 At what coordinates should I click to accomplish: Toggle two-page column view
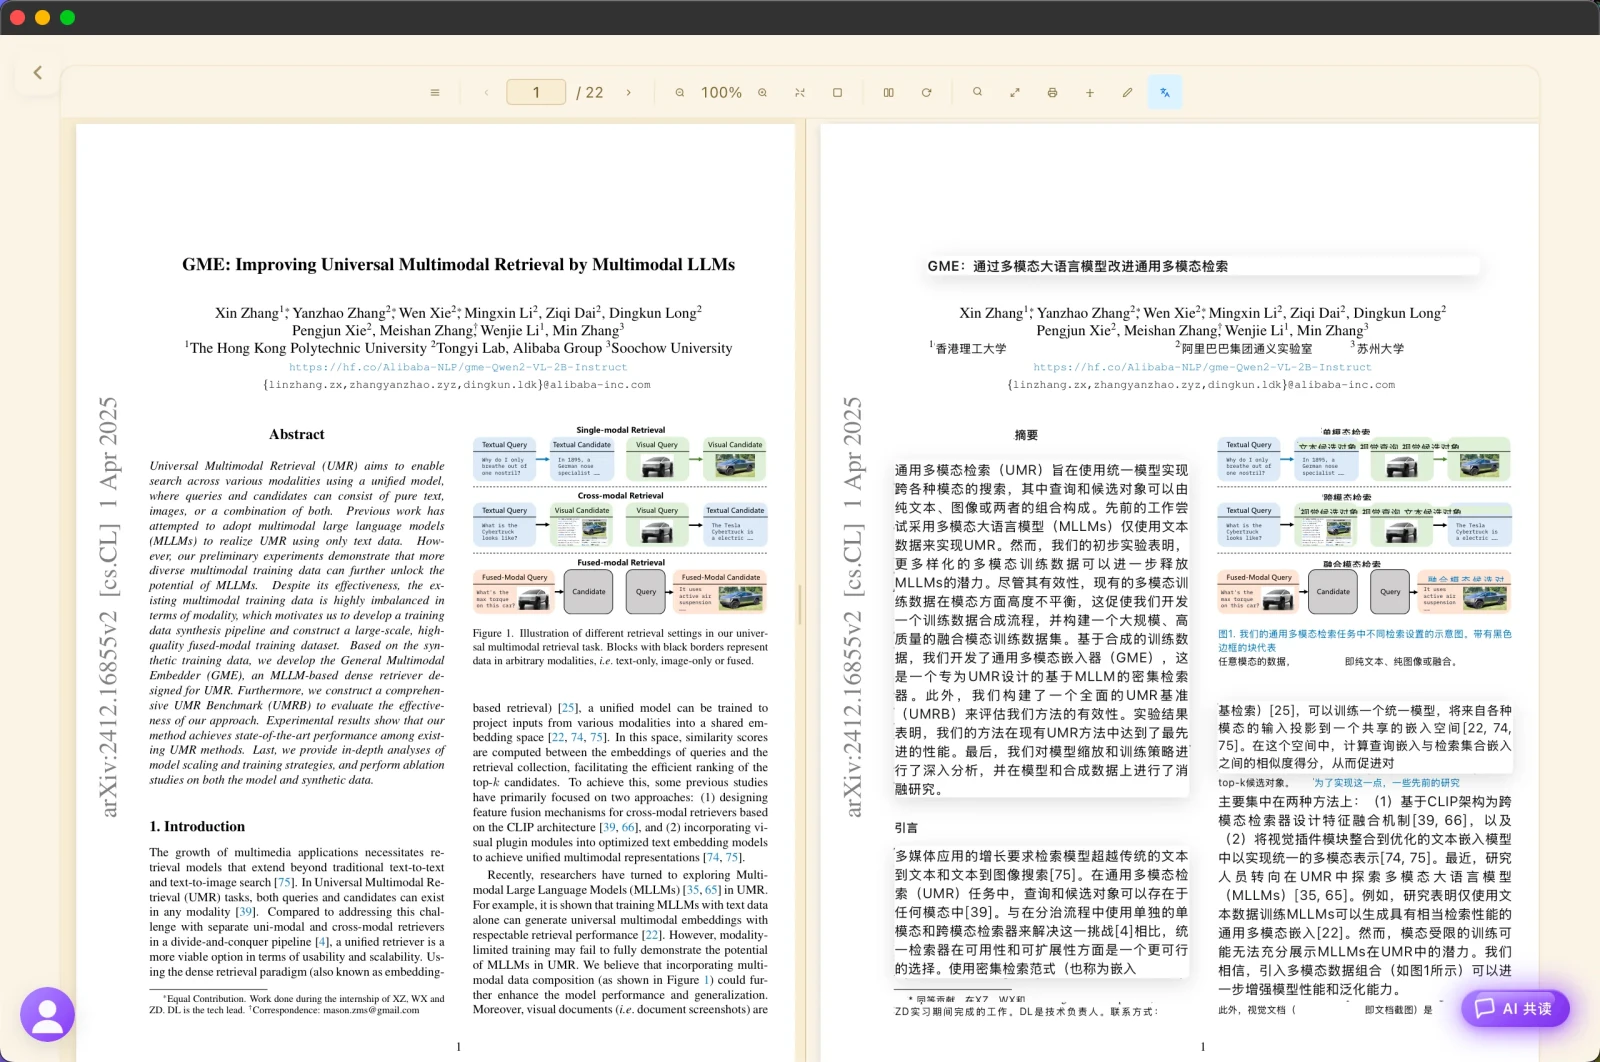tap(889, 93)
